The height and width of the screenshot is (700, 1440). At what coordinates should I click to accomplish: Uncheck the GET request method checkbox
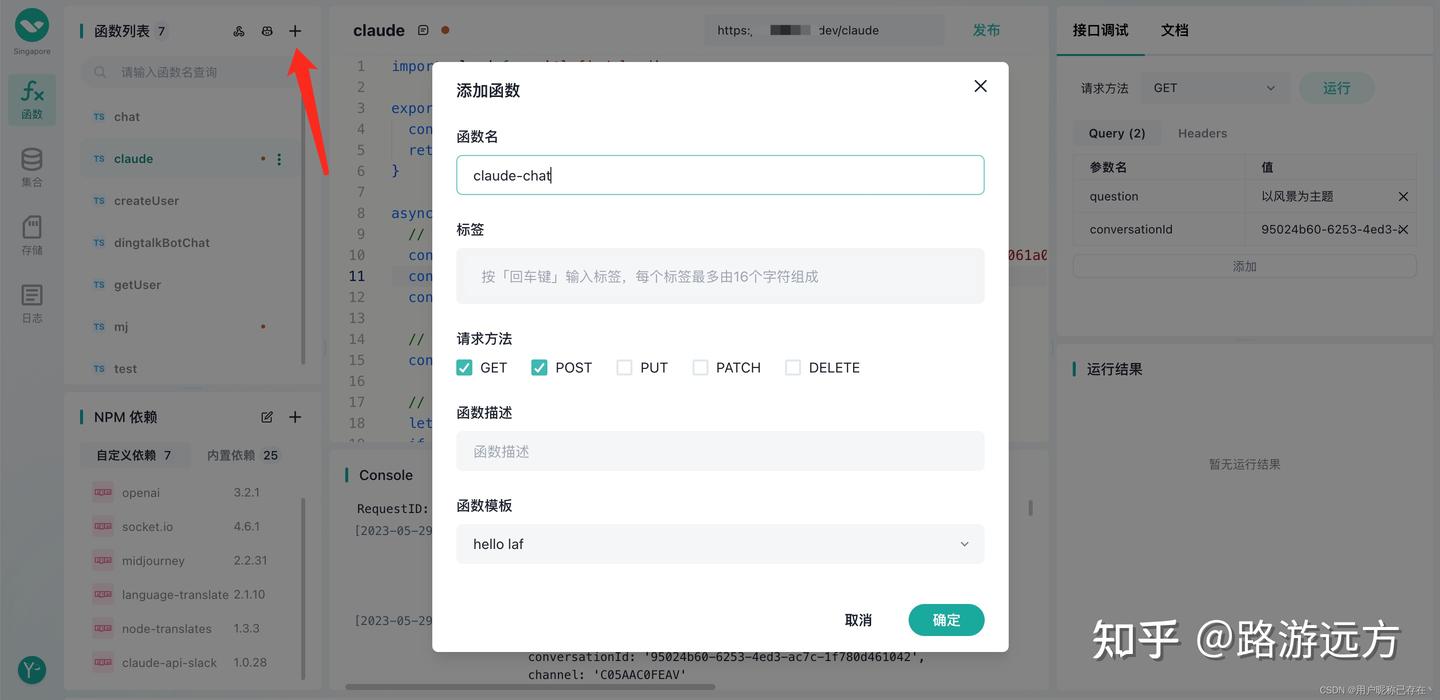point(464,367)
